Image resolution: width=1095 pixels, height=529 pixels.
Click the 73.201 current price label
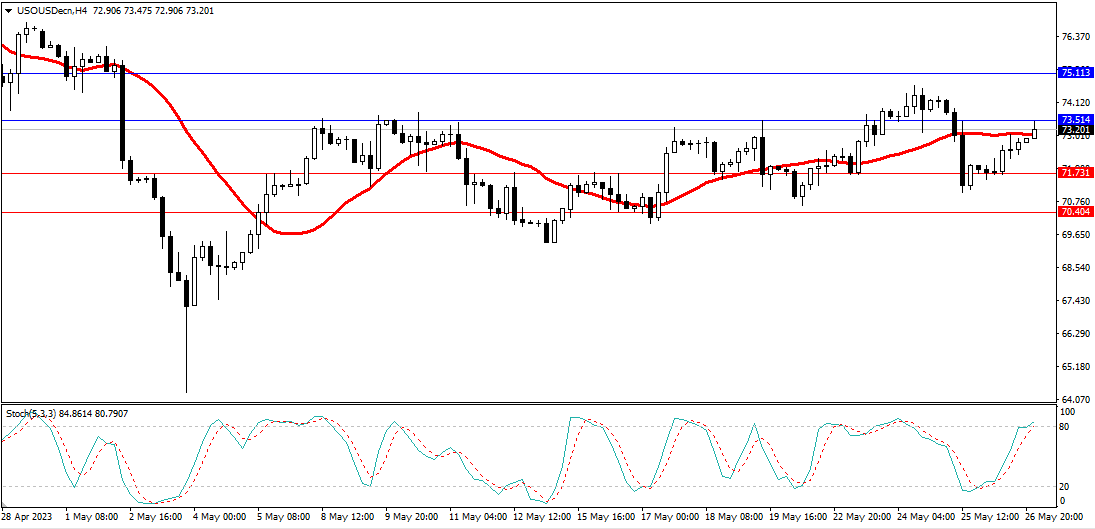[x=1075, y=130]
